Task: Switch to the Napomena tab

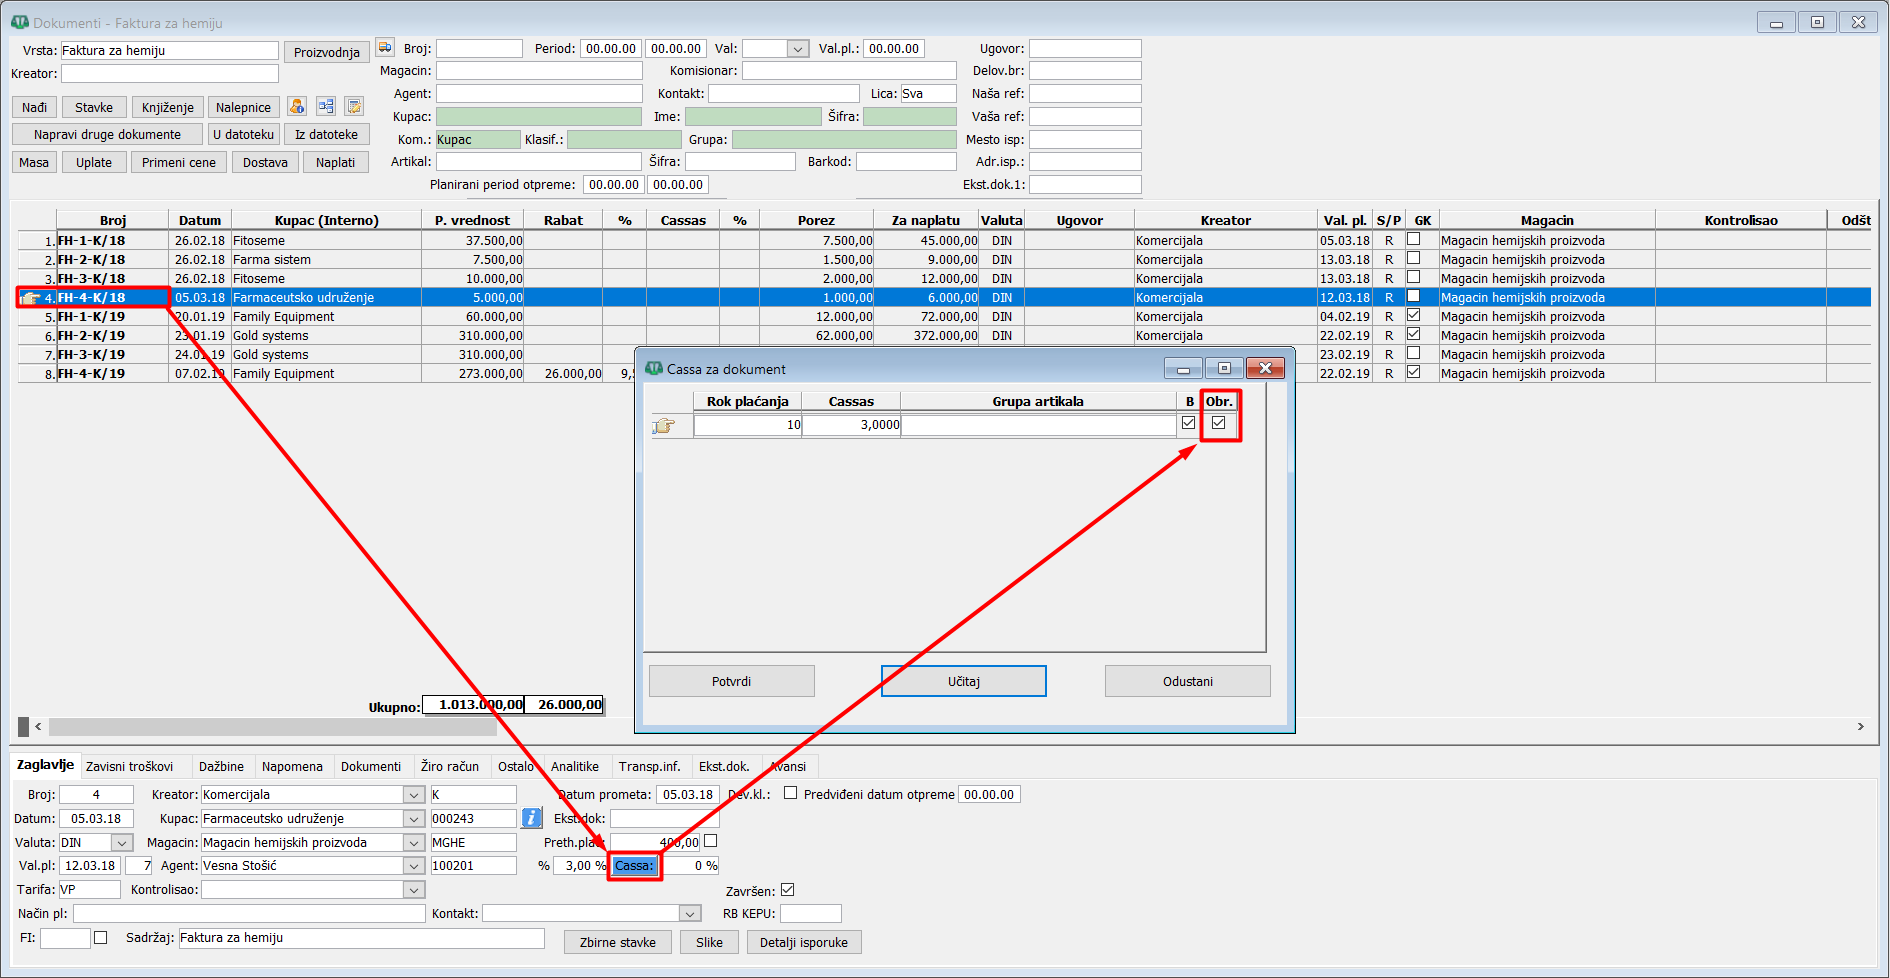Action: pyautogui.click(x=292, y=767)
